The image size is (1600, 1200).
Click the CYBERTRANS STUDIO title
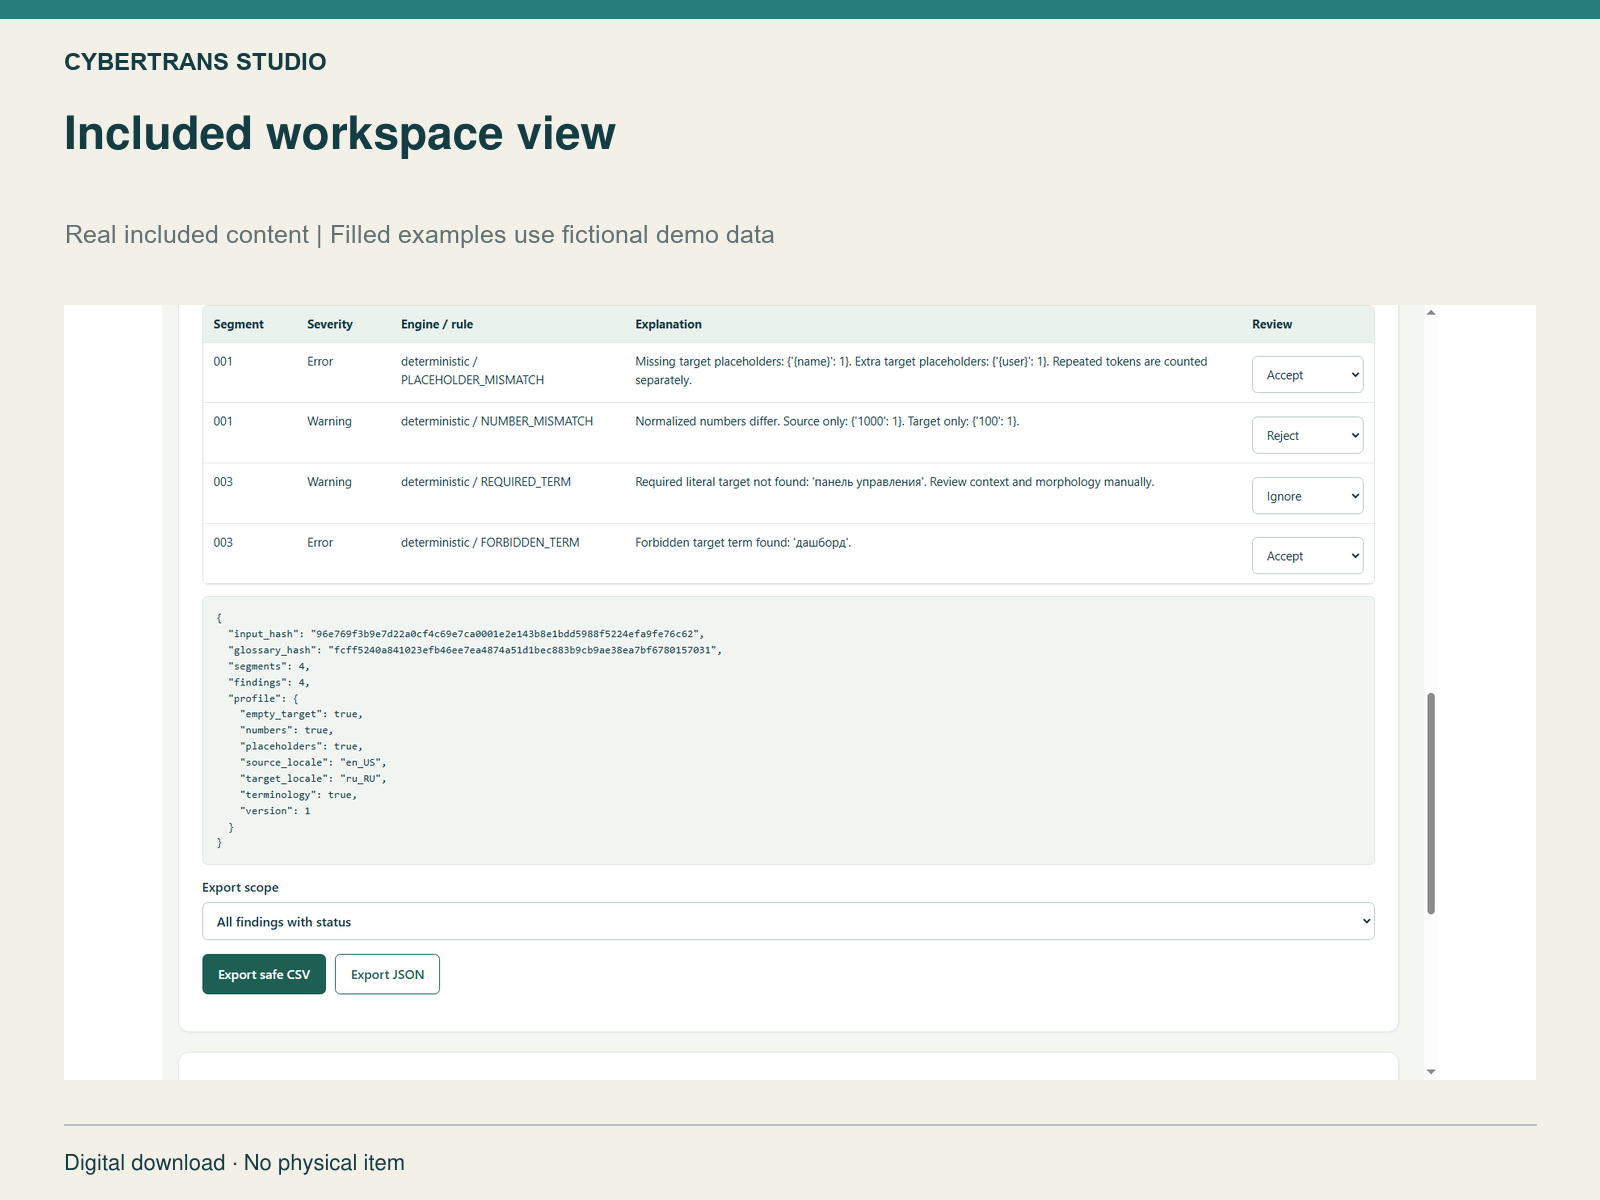(x=195, y=62)
